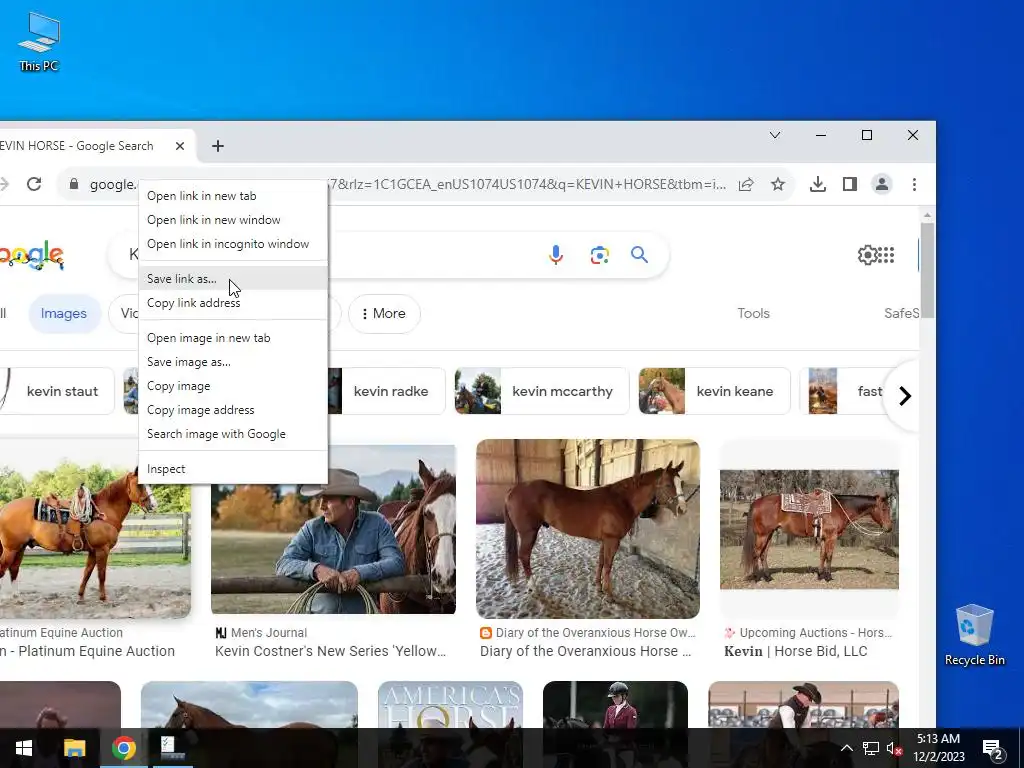Open Kevin | Horse Bid, LLC link
This screenshot has height=768, width=1024.
click(x=795, y=651)
